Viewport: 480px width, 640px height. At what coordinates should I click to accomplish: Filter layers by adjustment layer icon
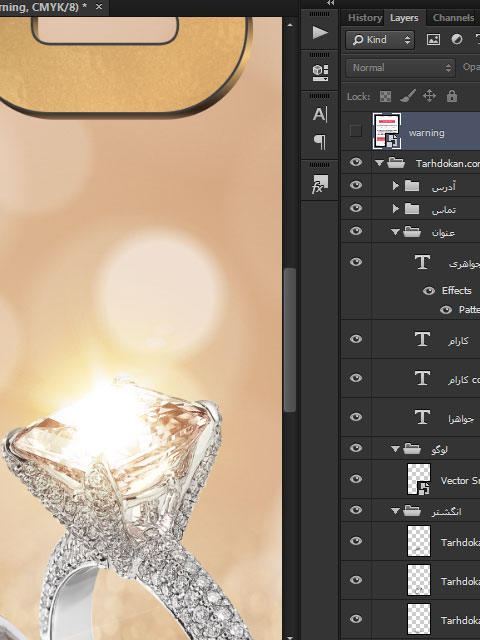pos(457,40)
